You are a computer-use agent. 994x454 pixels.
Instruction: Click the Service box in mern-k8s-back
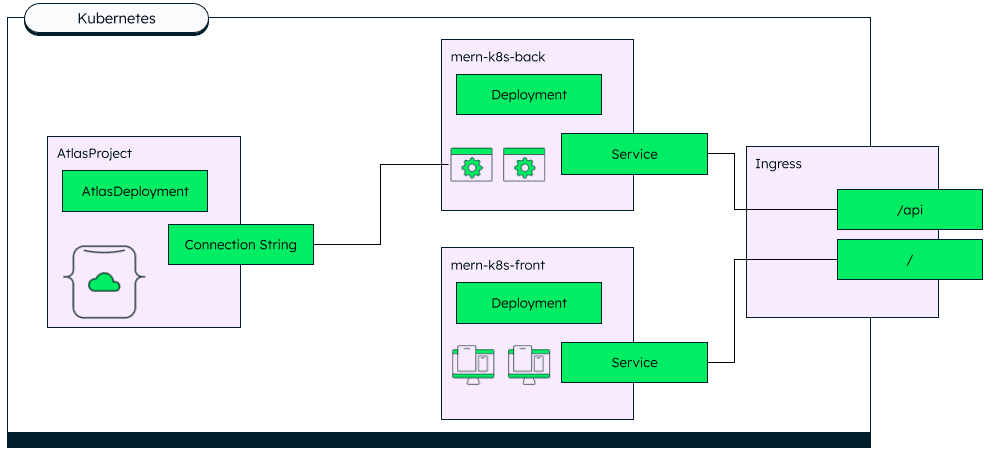(634, 154)
